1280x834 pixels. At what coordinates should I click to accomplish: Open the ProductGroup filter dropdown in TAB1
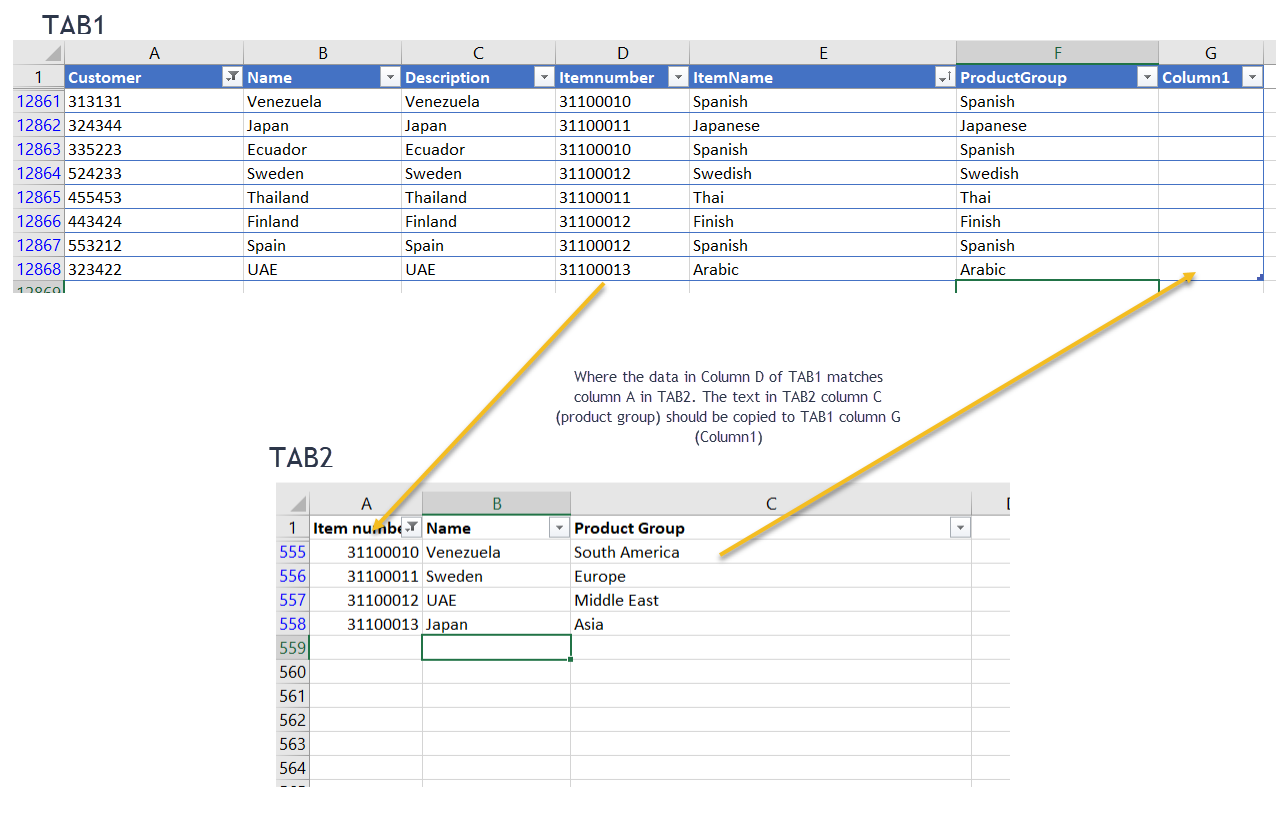tap(1147, 77)
